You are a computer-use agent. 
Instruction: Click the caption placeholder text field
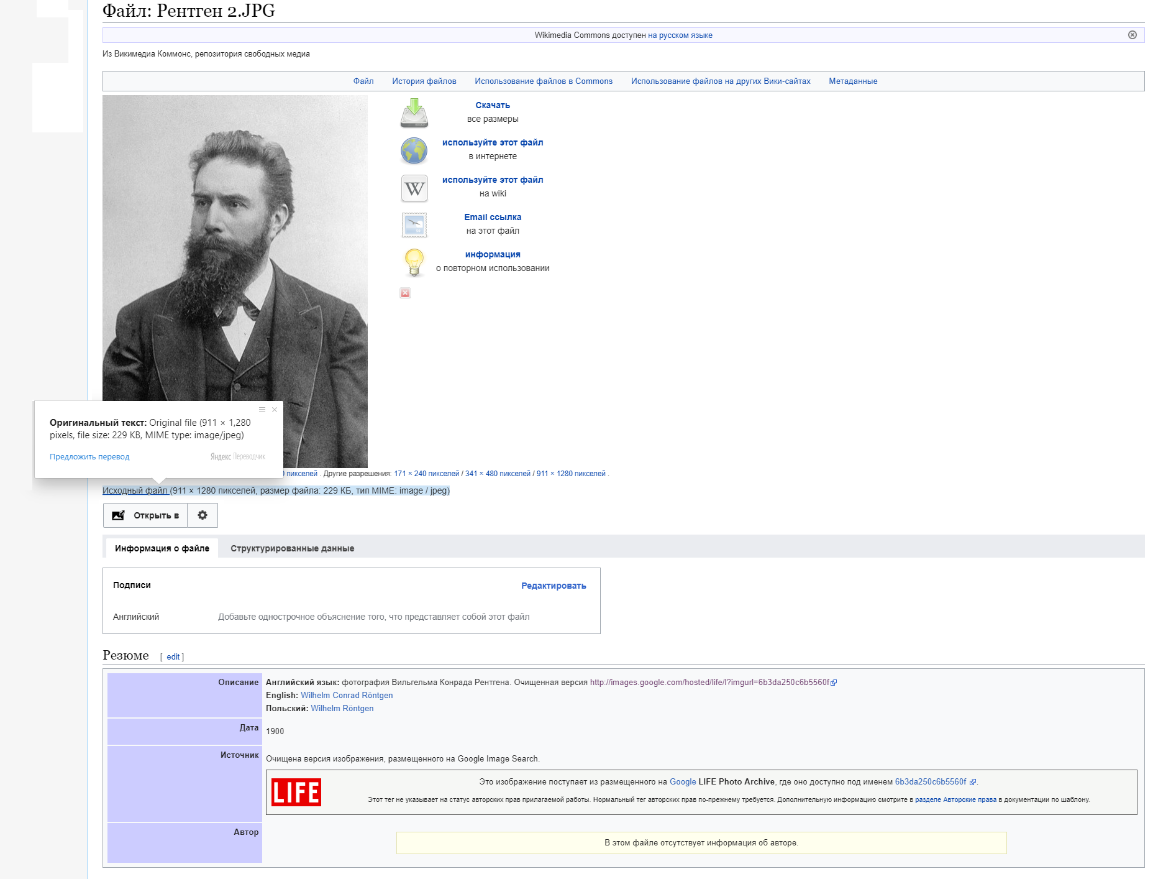click(x=374, y=617)
